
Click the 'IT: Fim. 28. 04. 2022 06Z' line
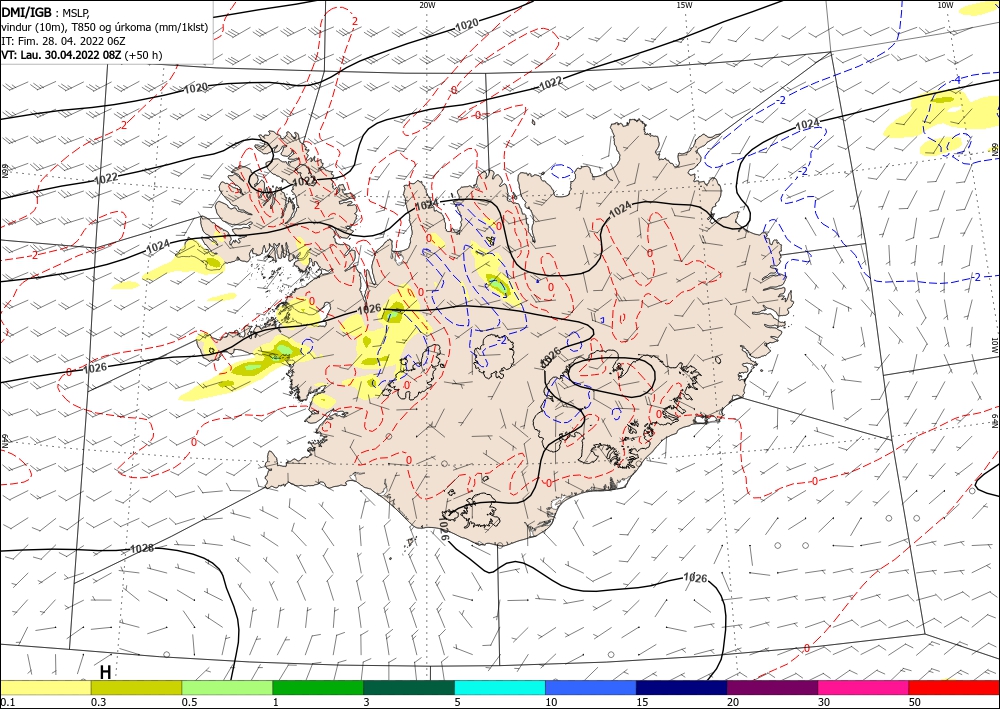tap(63, 41)
